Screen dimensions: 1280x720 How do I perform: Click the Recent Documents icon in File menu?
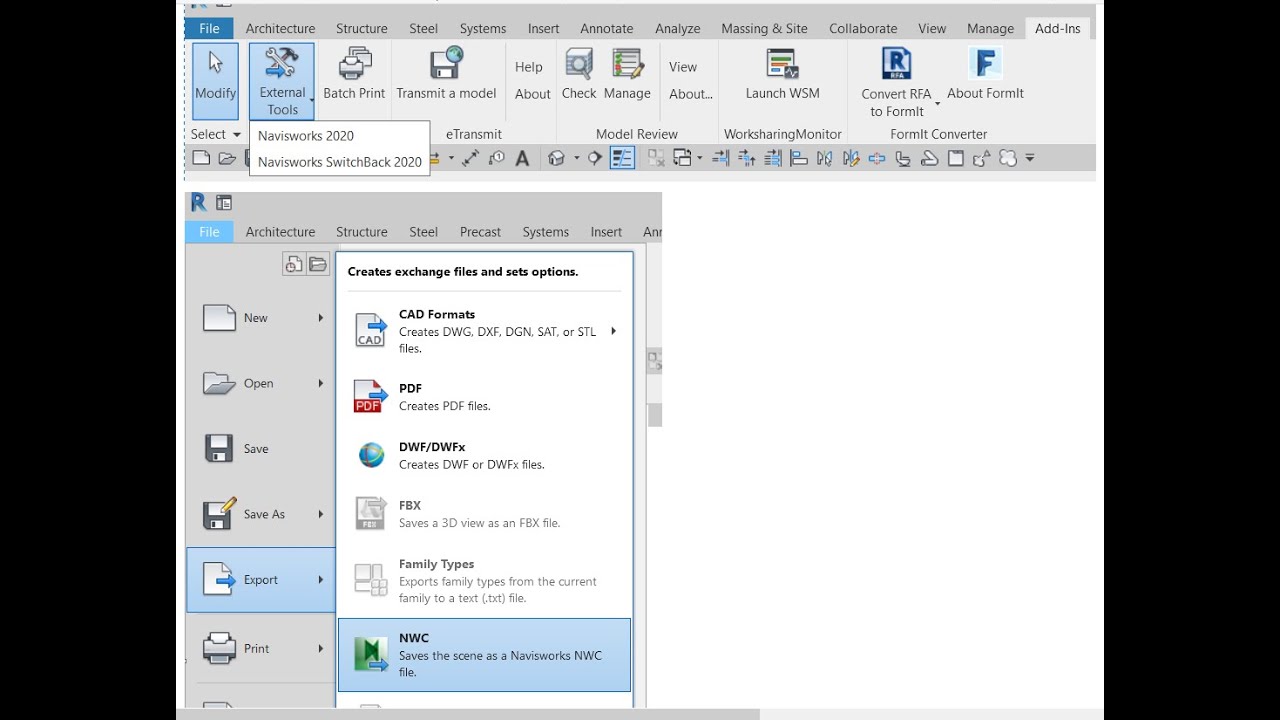point(294,264)
